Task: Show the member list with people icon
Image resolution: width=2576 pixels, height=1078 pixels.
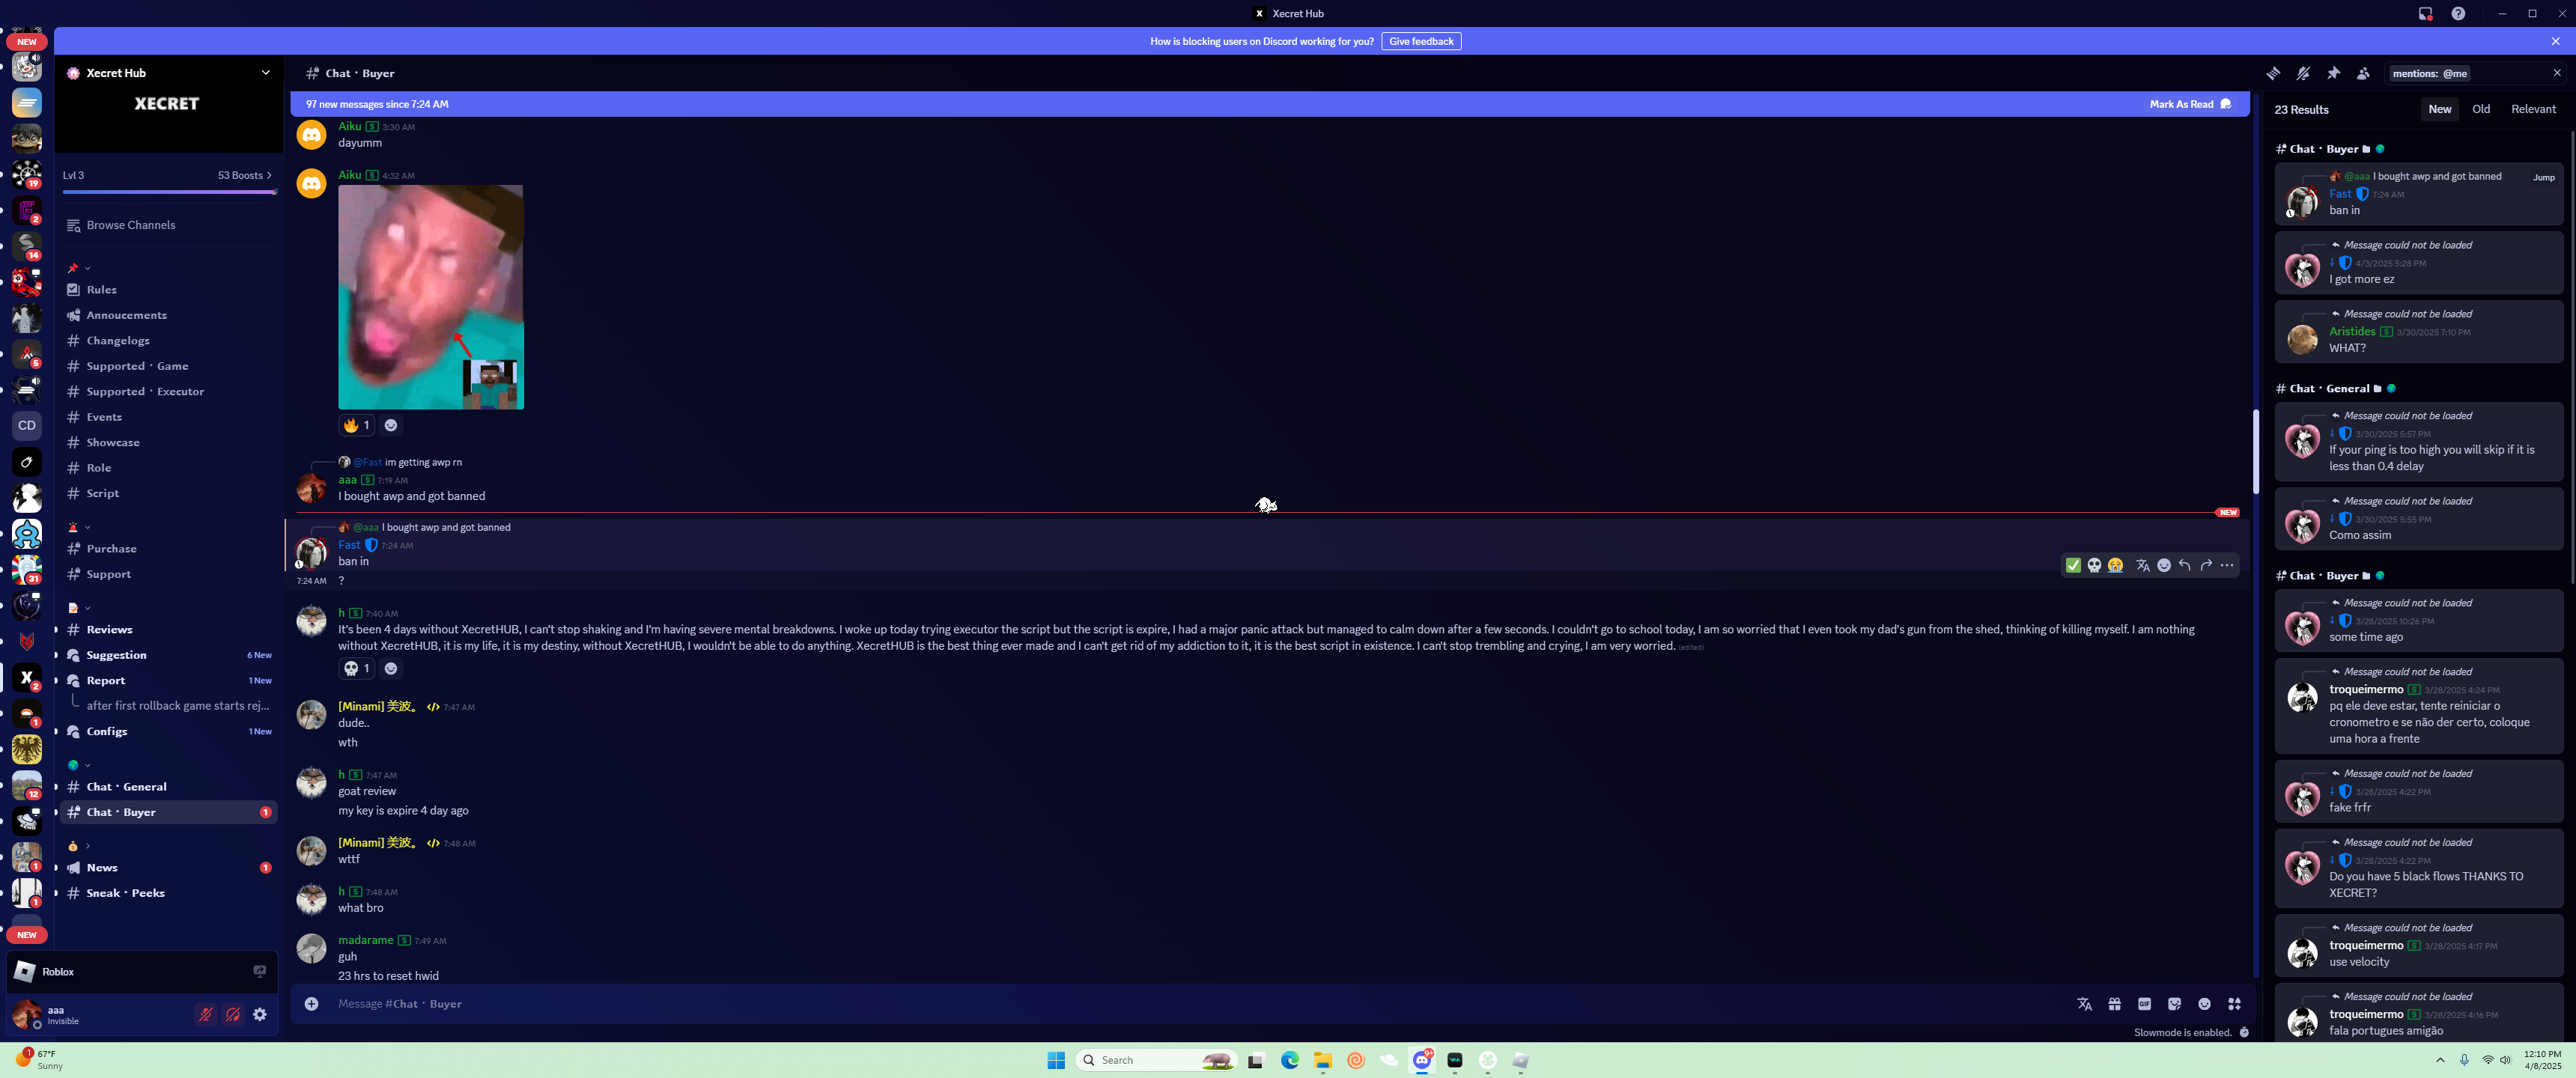Action: pyautogui.click(x=2363, y=73)
